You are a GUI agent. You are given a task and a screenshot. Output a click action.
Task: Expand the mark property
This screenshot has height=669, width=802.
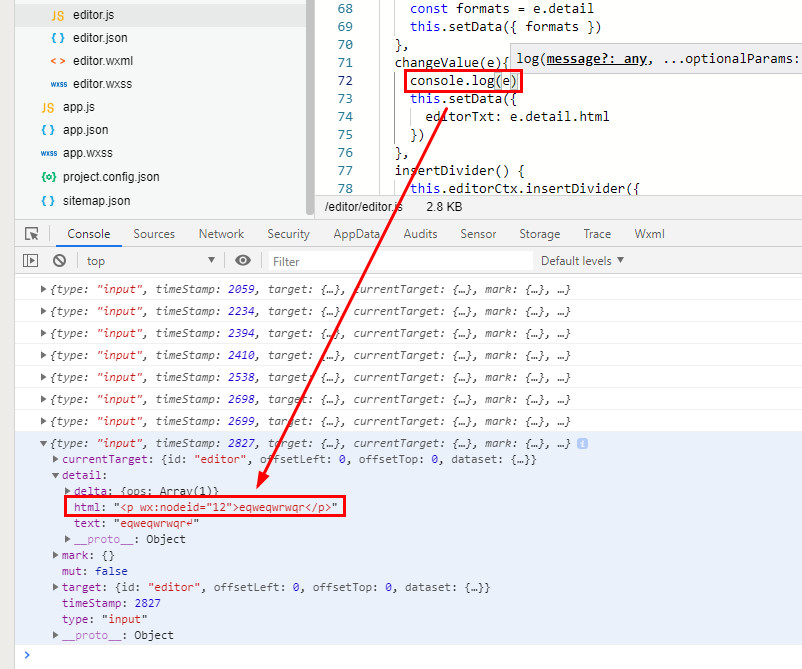[56, 555]
